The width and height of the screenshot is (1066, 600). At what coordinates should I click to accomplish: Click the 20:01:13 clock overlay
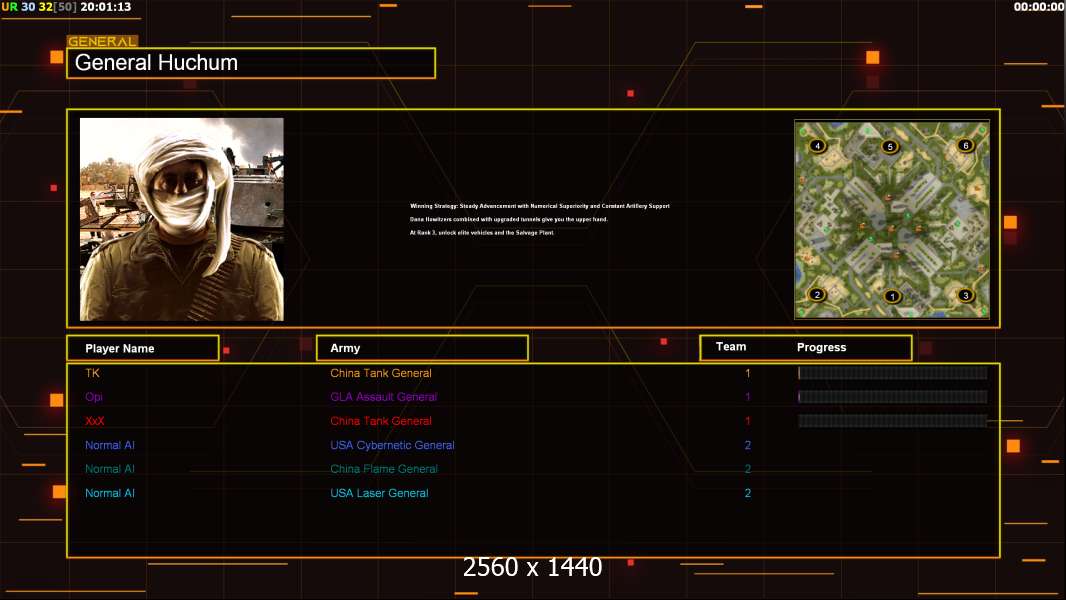pyautogui.click(x=105, y=7)
